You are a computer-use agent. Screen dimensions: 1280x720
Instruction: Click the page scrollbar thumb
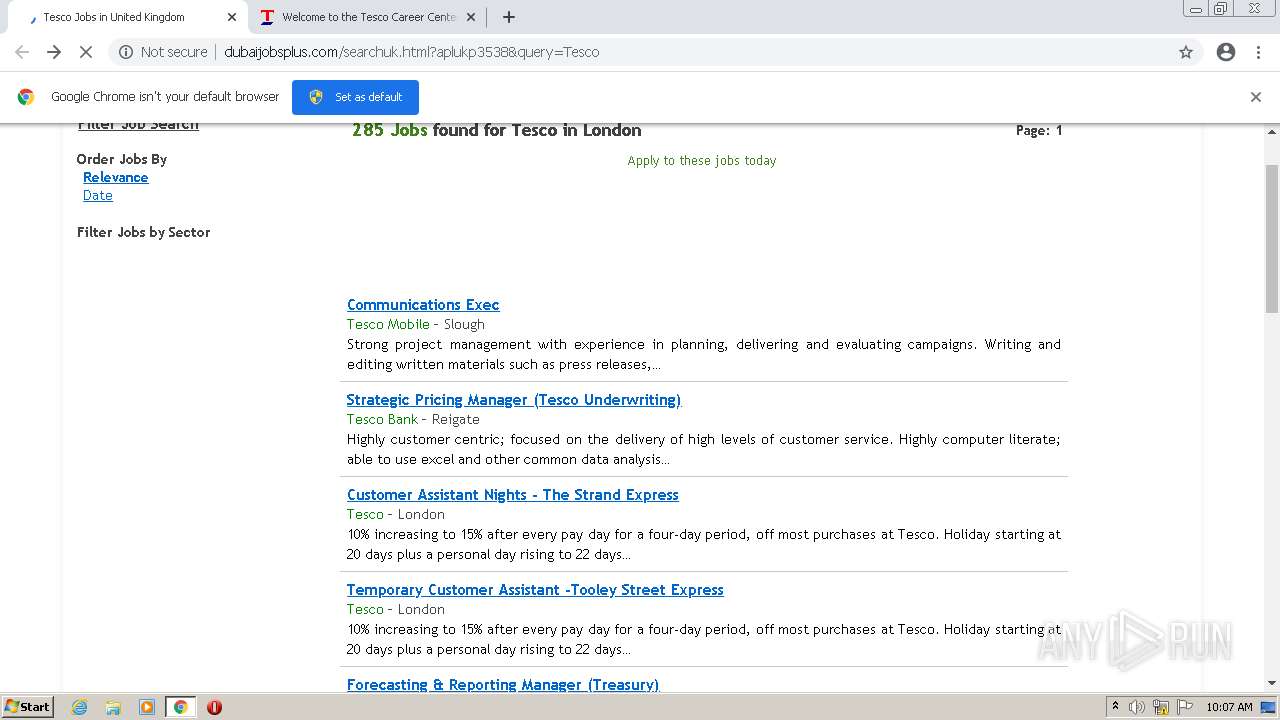click(1272, 238)
